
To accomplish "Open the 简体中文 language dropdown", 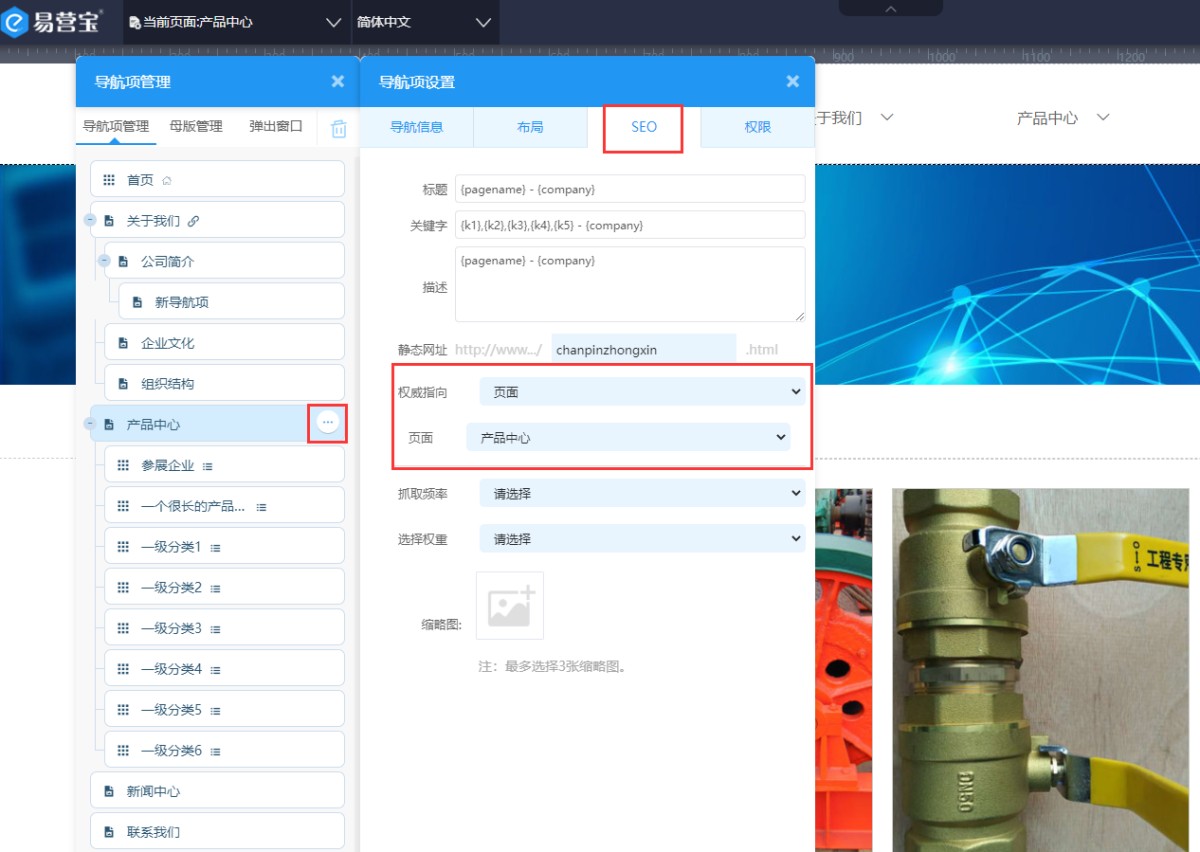I will point(426,22).
